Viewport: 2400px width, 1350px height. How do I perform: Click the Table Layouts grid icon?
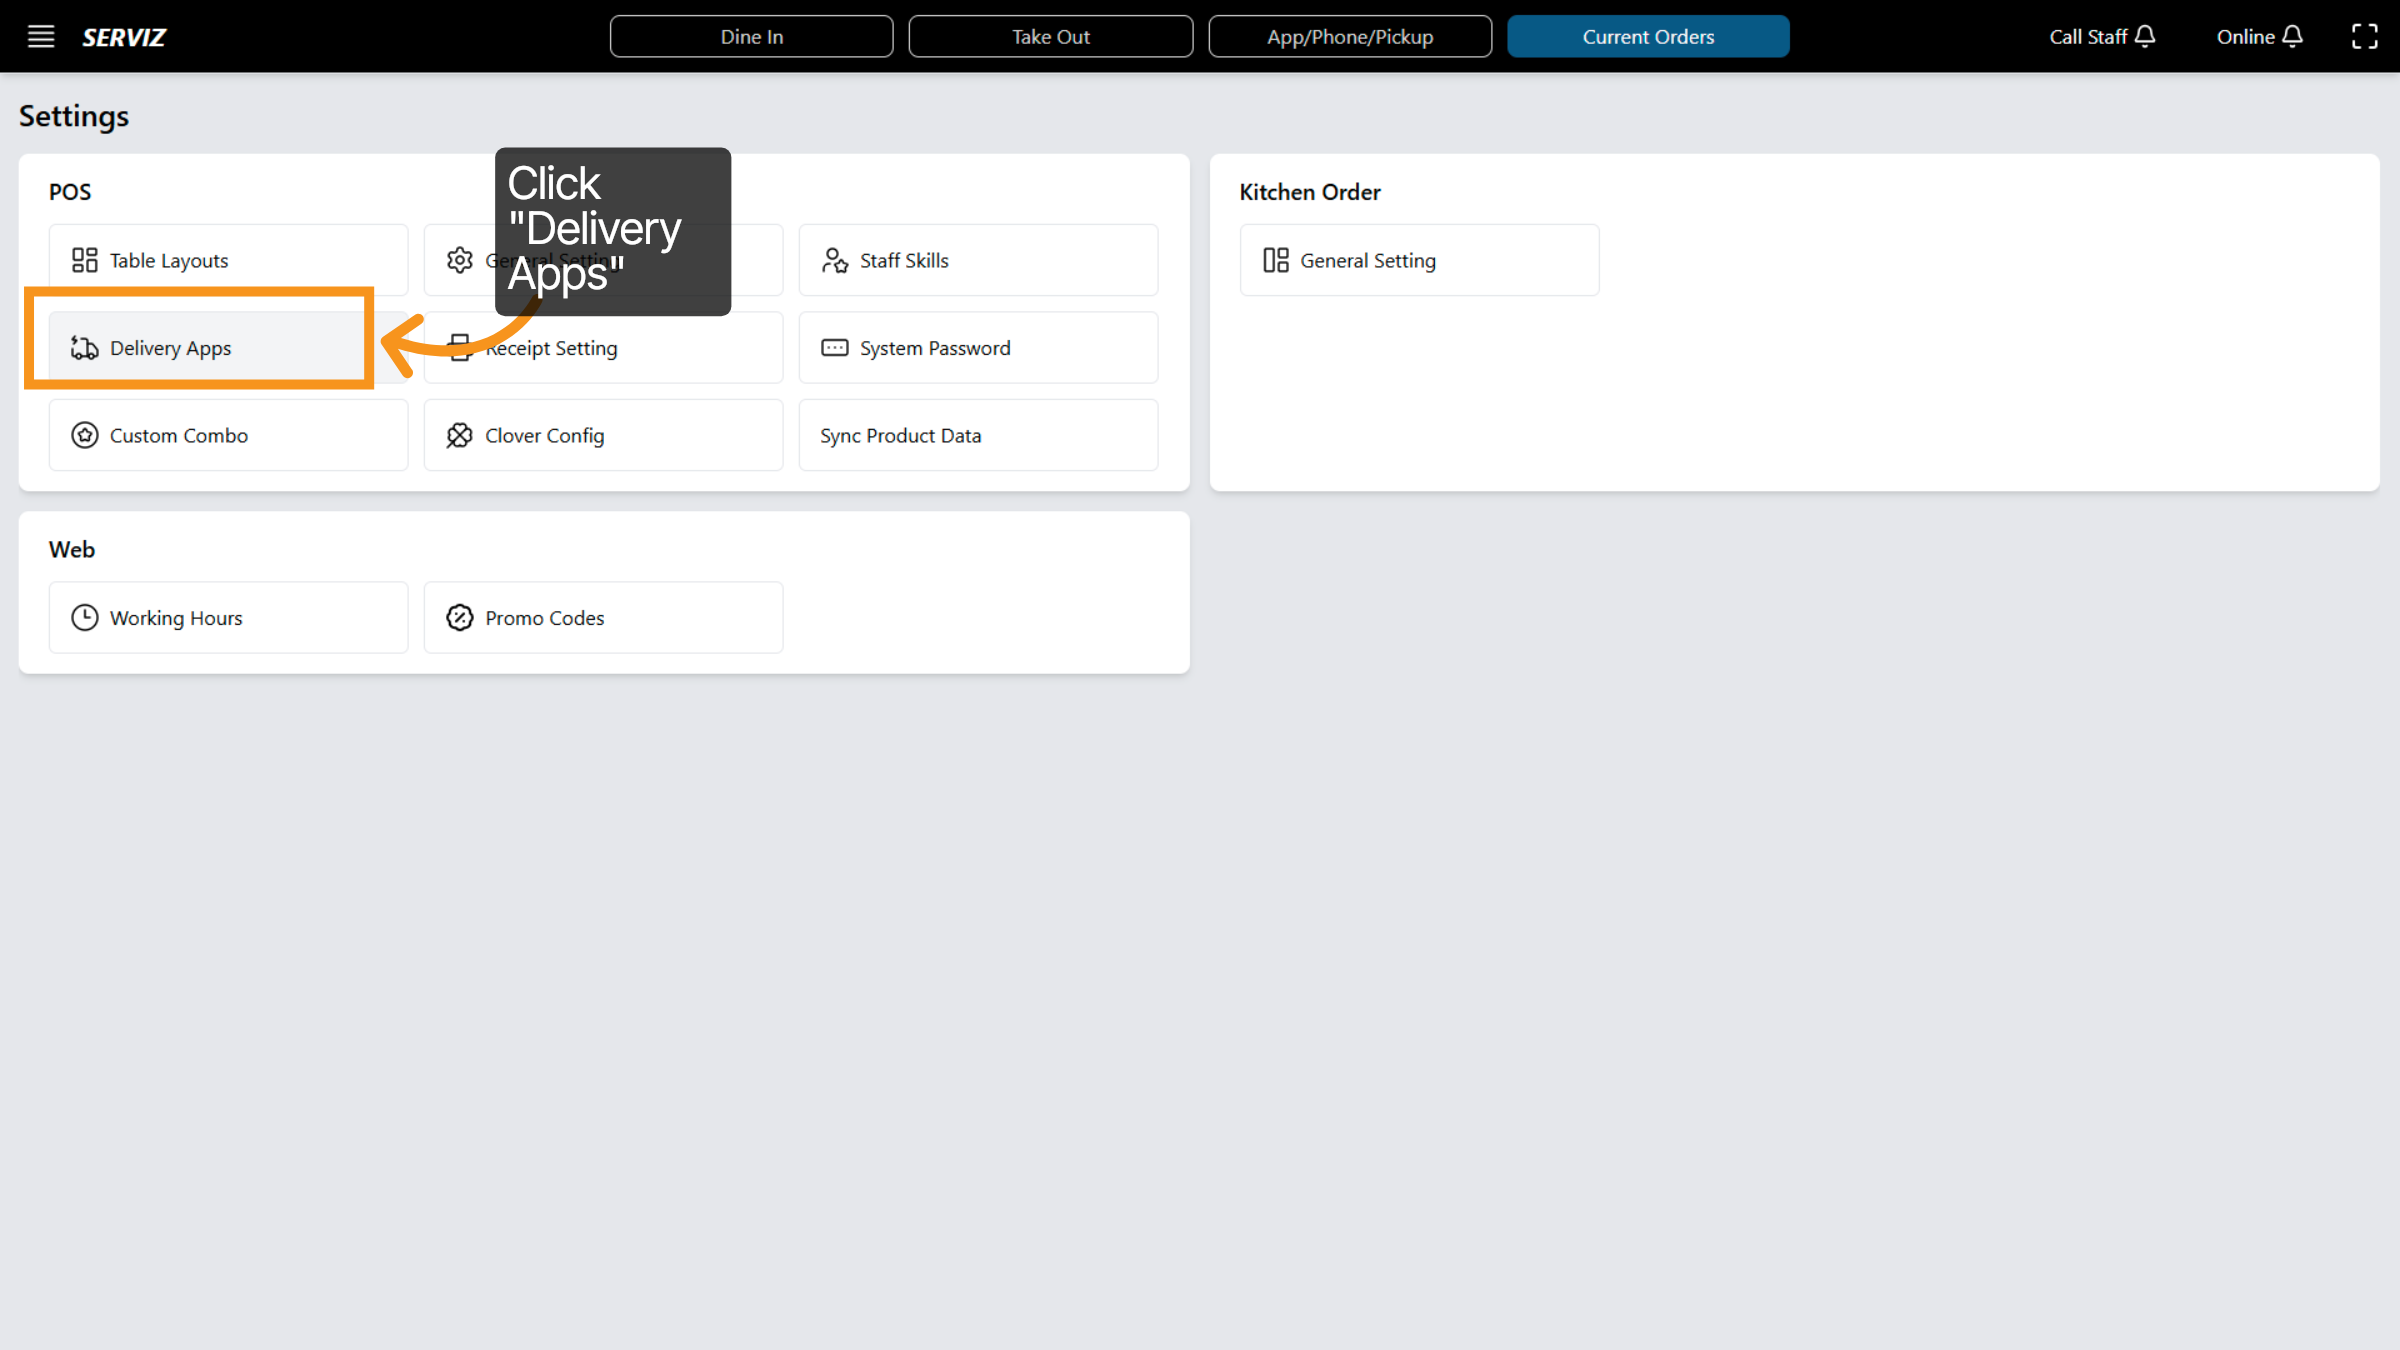coord(85,259)
